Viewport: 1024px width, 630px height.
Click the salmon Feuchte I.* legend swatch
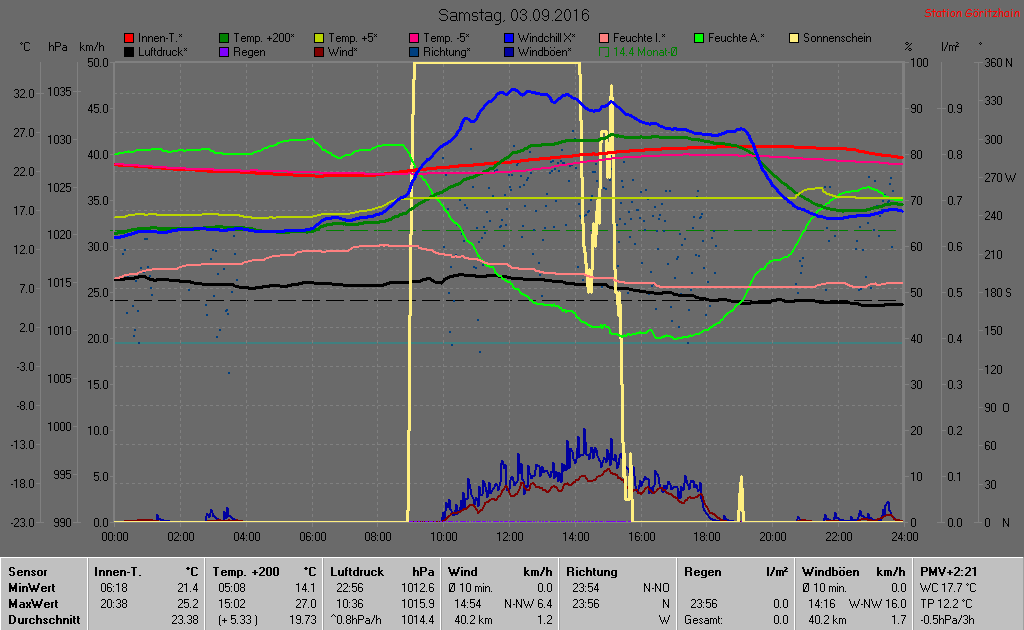603,39
